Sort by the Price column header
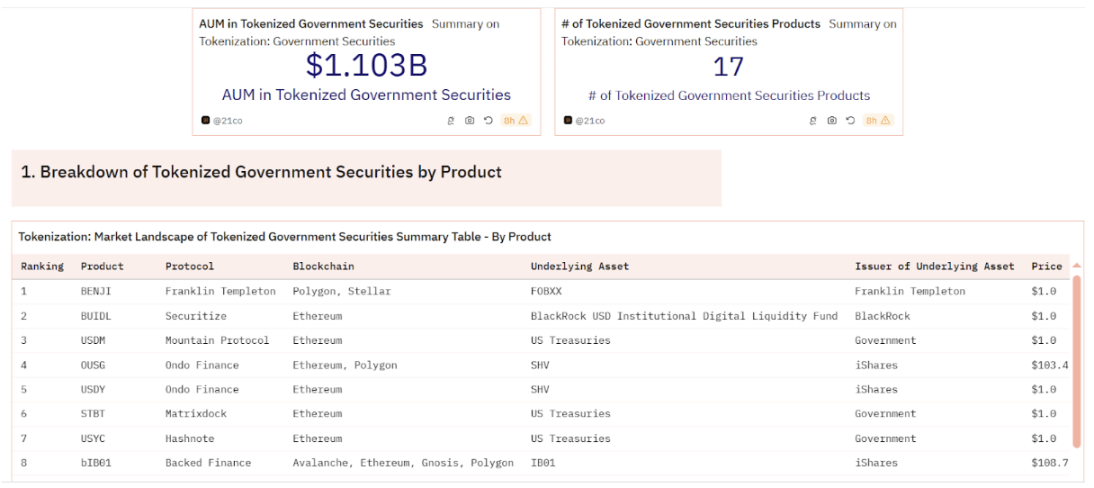Viewport: 1094px width, 488px height. 1047,266
